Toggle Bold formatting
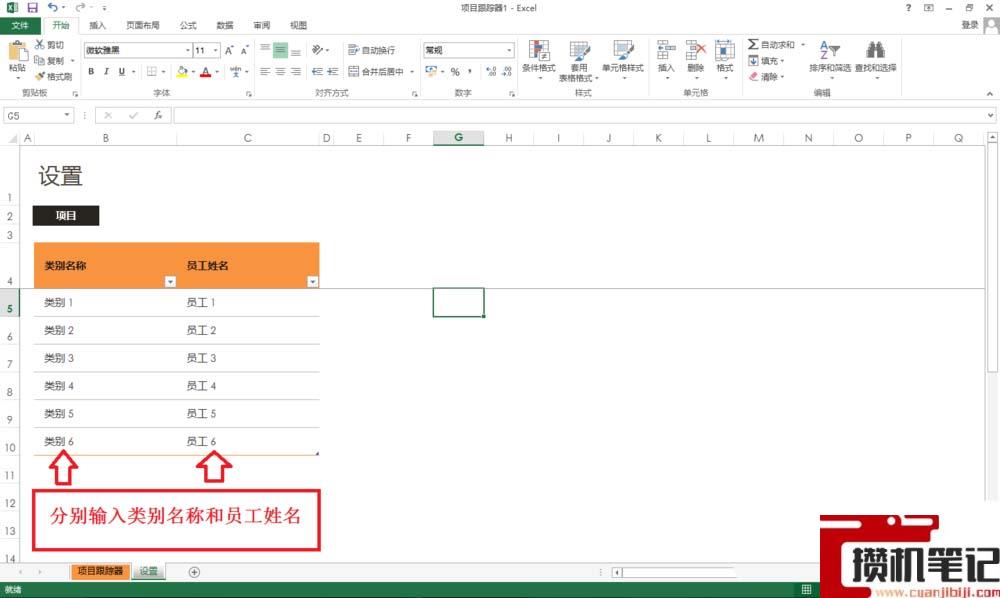This screenshot has height=598, width=1000. 91,71
